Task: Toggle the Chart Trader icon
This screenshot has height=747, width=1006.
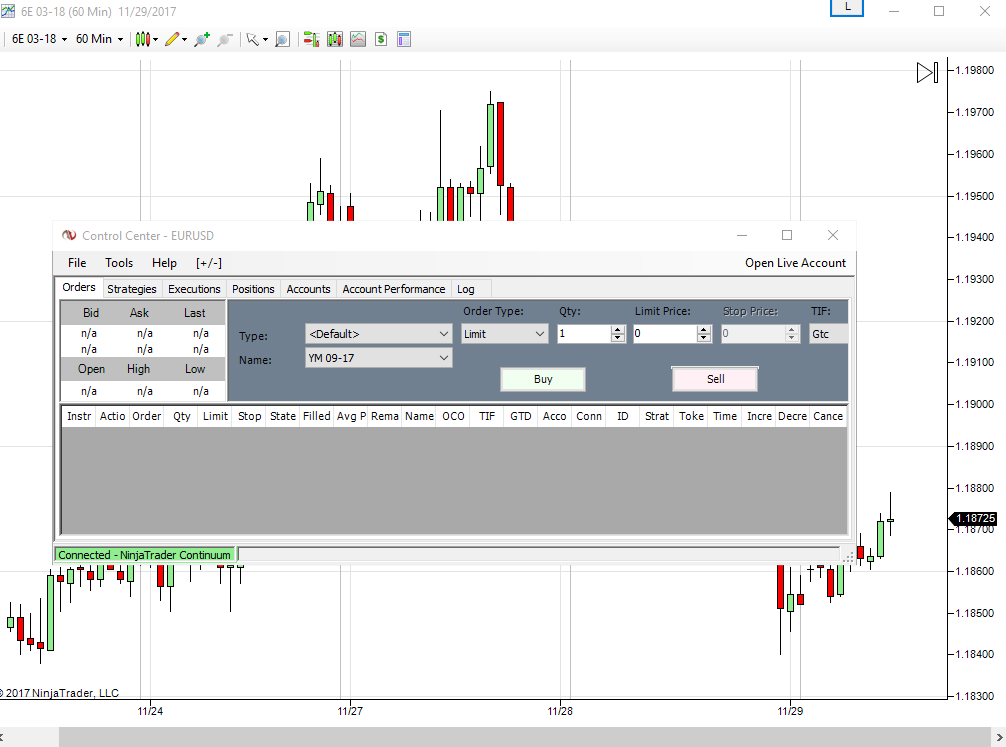Action: [x=311, y=39]
